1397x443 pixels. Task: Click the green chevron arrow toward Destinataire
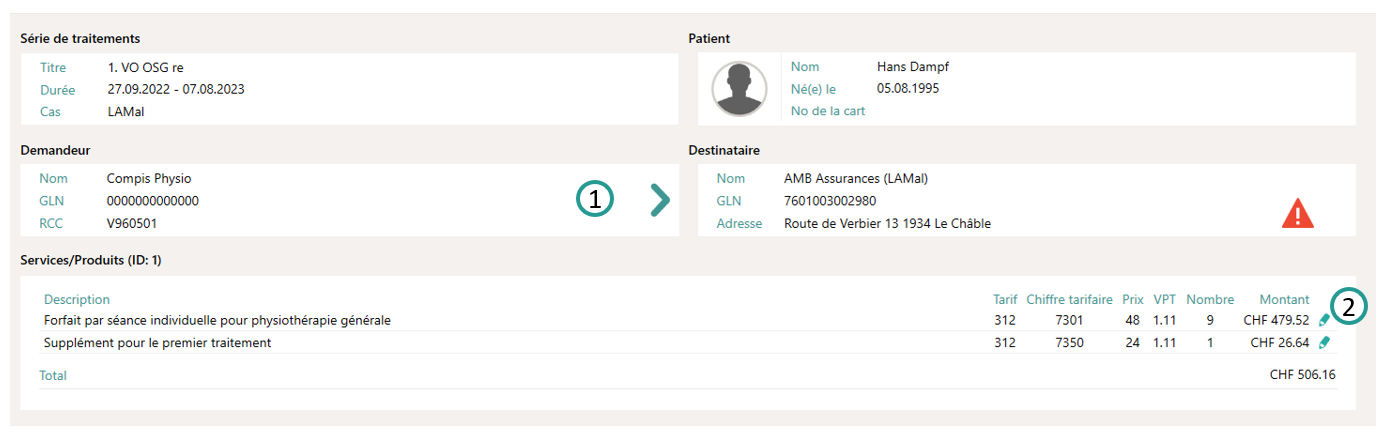[x=660, y=200]
